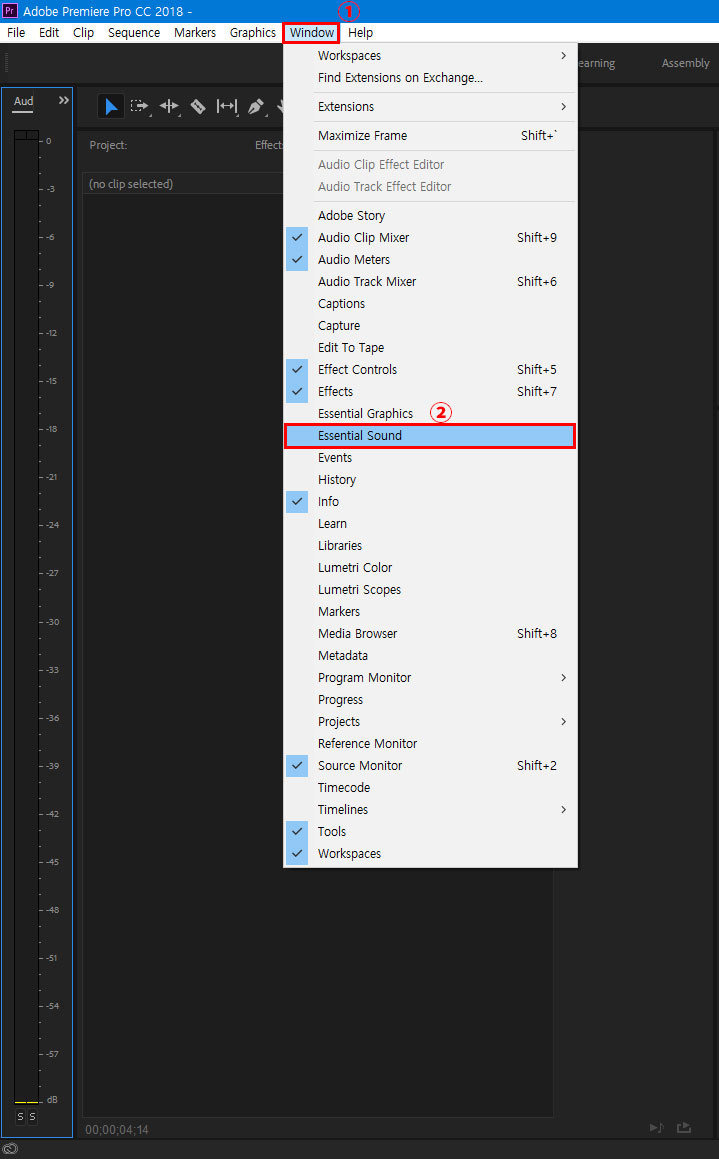Click the left S solo button under audio meters

21,1116
